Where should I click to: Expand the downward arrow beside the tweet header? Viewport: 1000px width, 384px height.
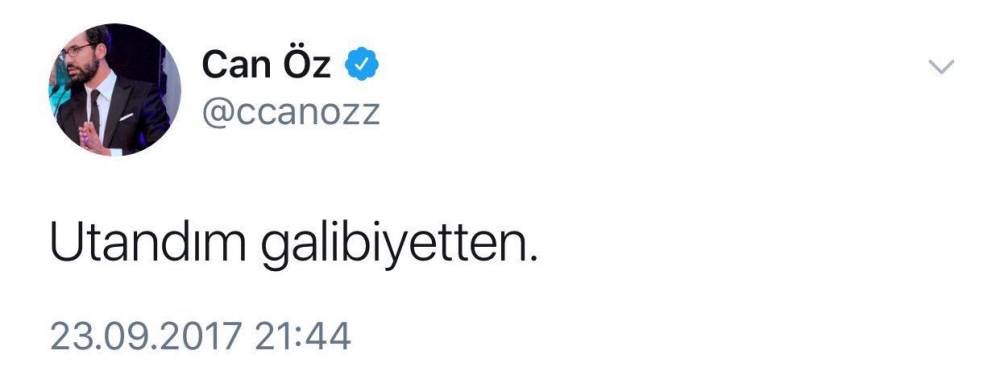[x=941, y=66]
